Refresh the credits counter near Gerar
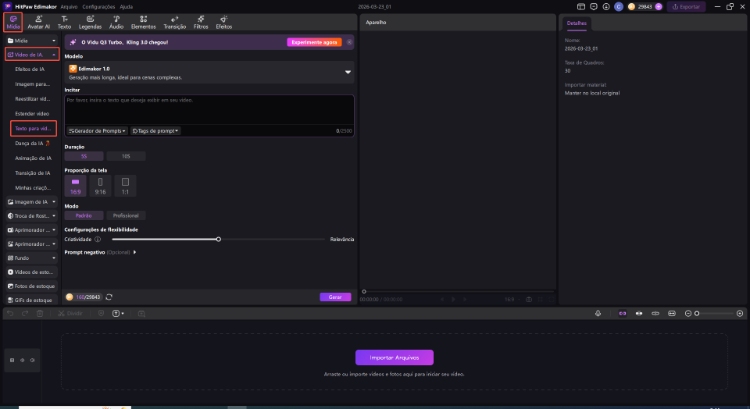 click(x=109, y=297)
